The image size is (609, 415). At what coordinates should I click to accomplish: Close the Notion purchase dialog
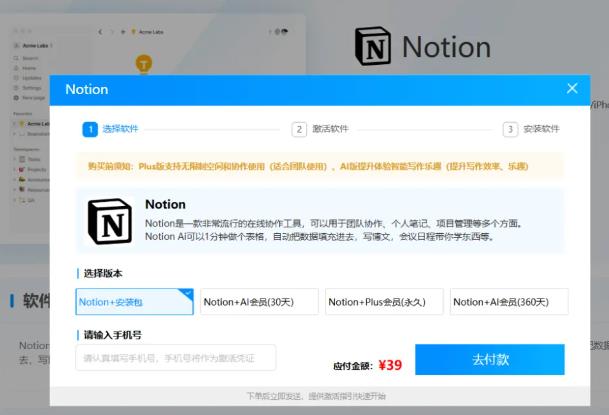point(572,89)
